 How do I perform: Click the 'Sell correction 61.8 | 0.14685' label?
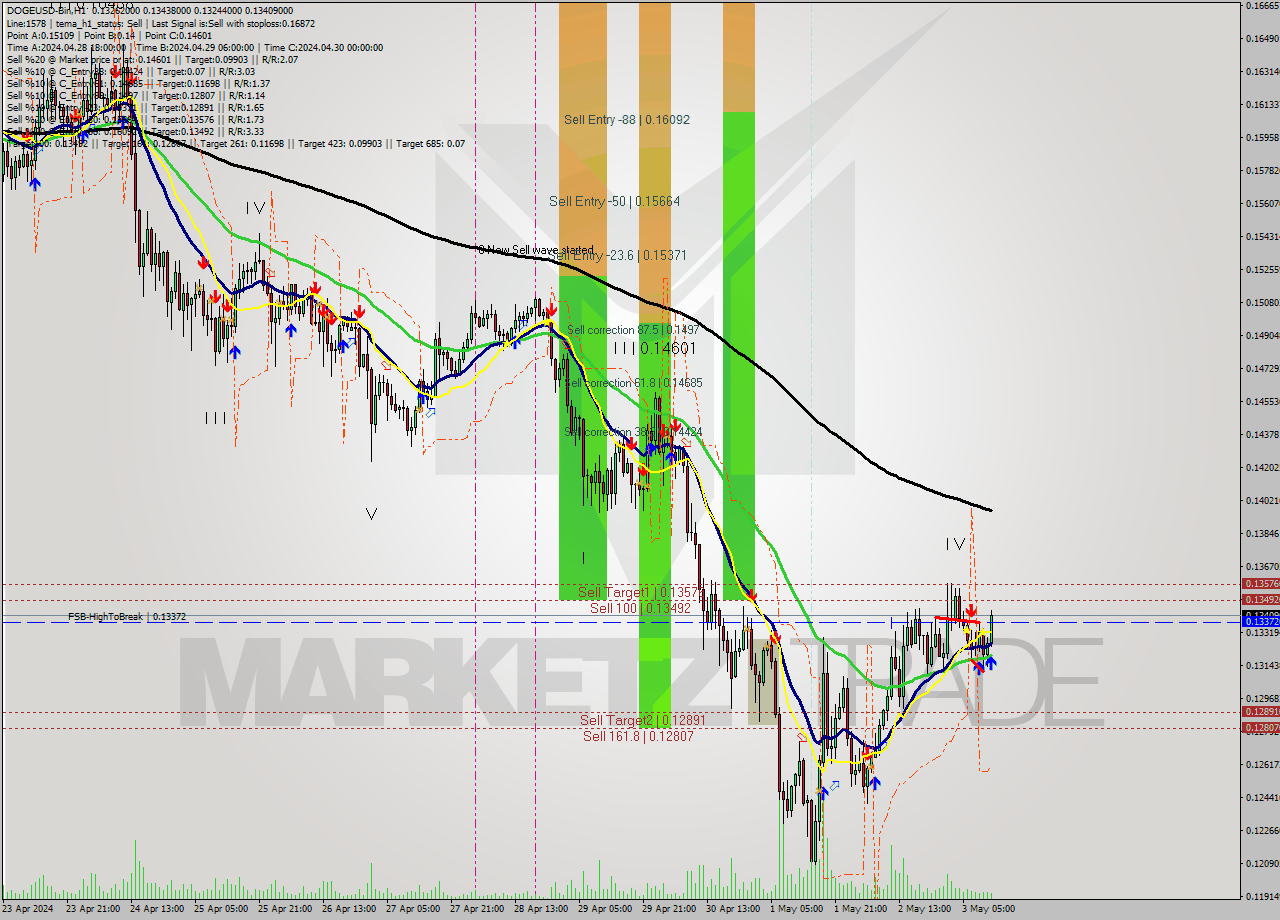633,383
